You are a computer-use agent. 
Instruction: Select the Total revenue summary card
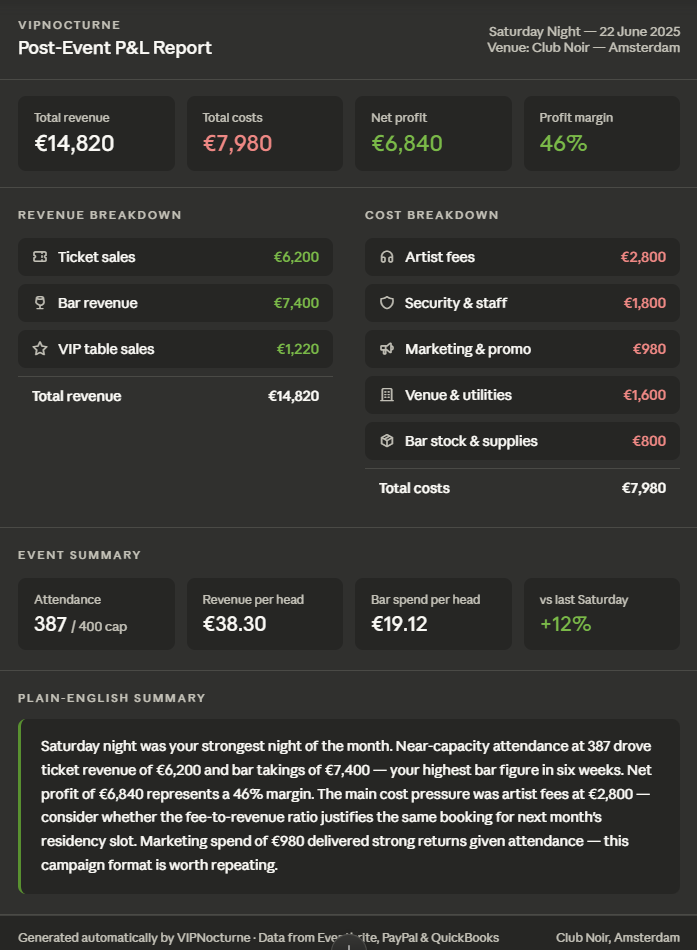[96, 133]
